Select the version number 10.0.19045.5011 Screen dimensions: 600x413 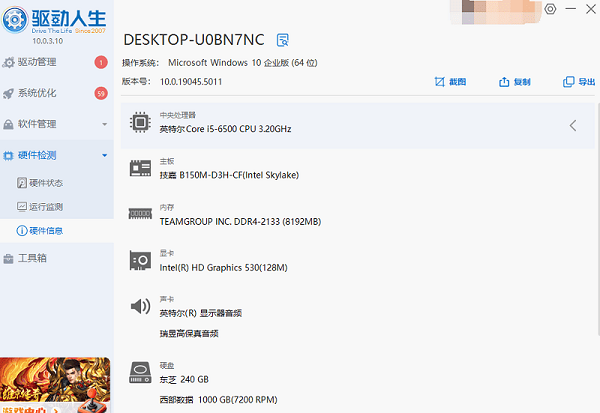pos(191,82)
